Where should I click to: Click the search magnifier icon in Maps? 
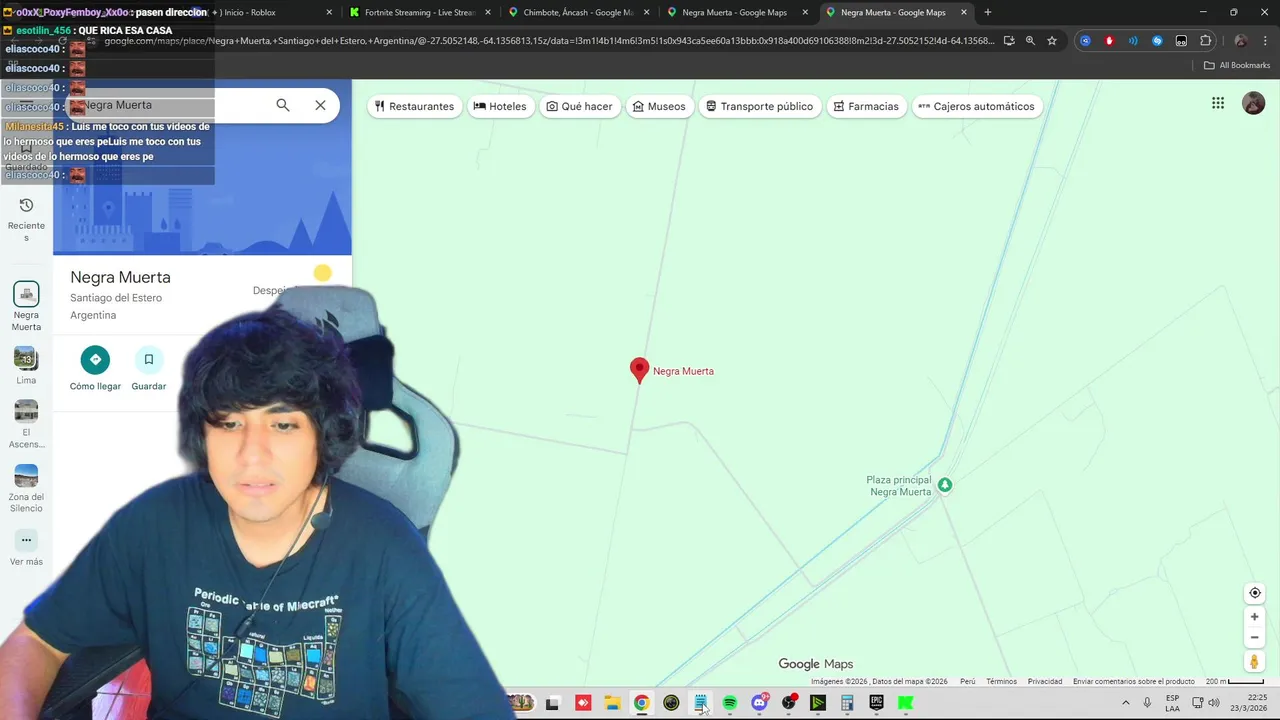pos(283,105)
